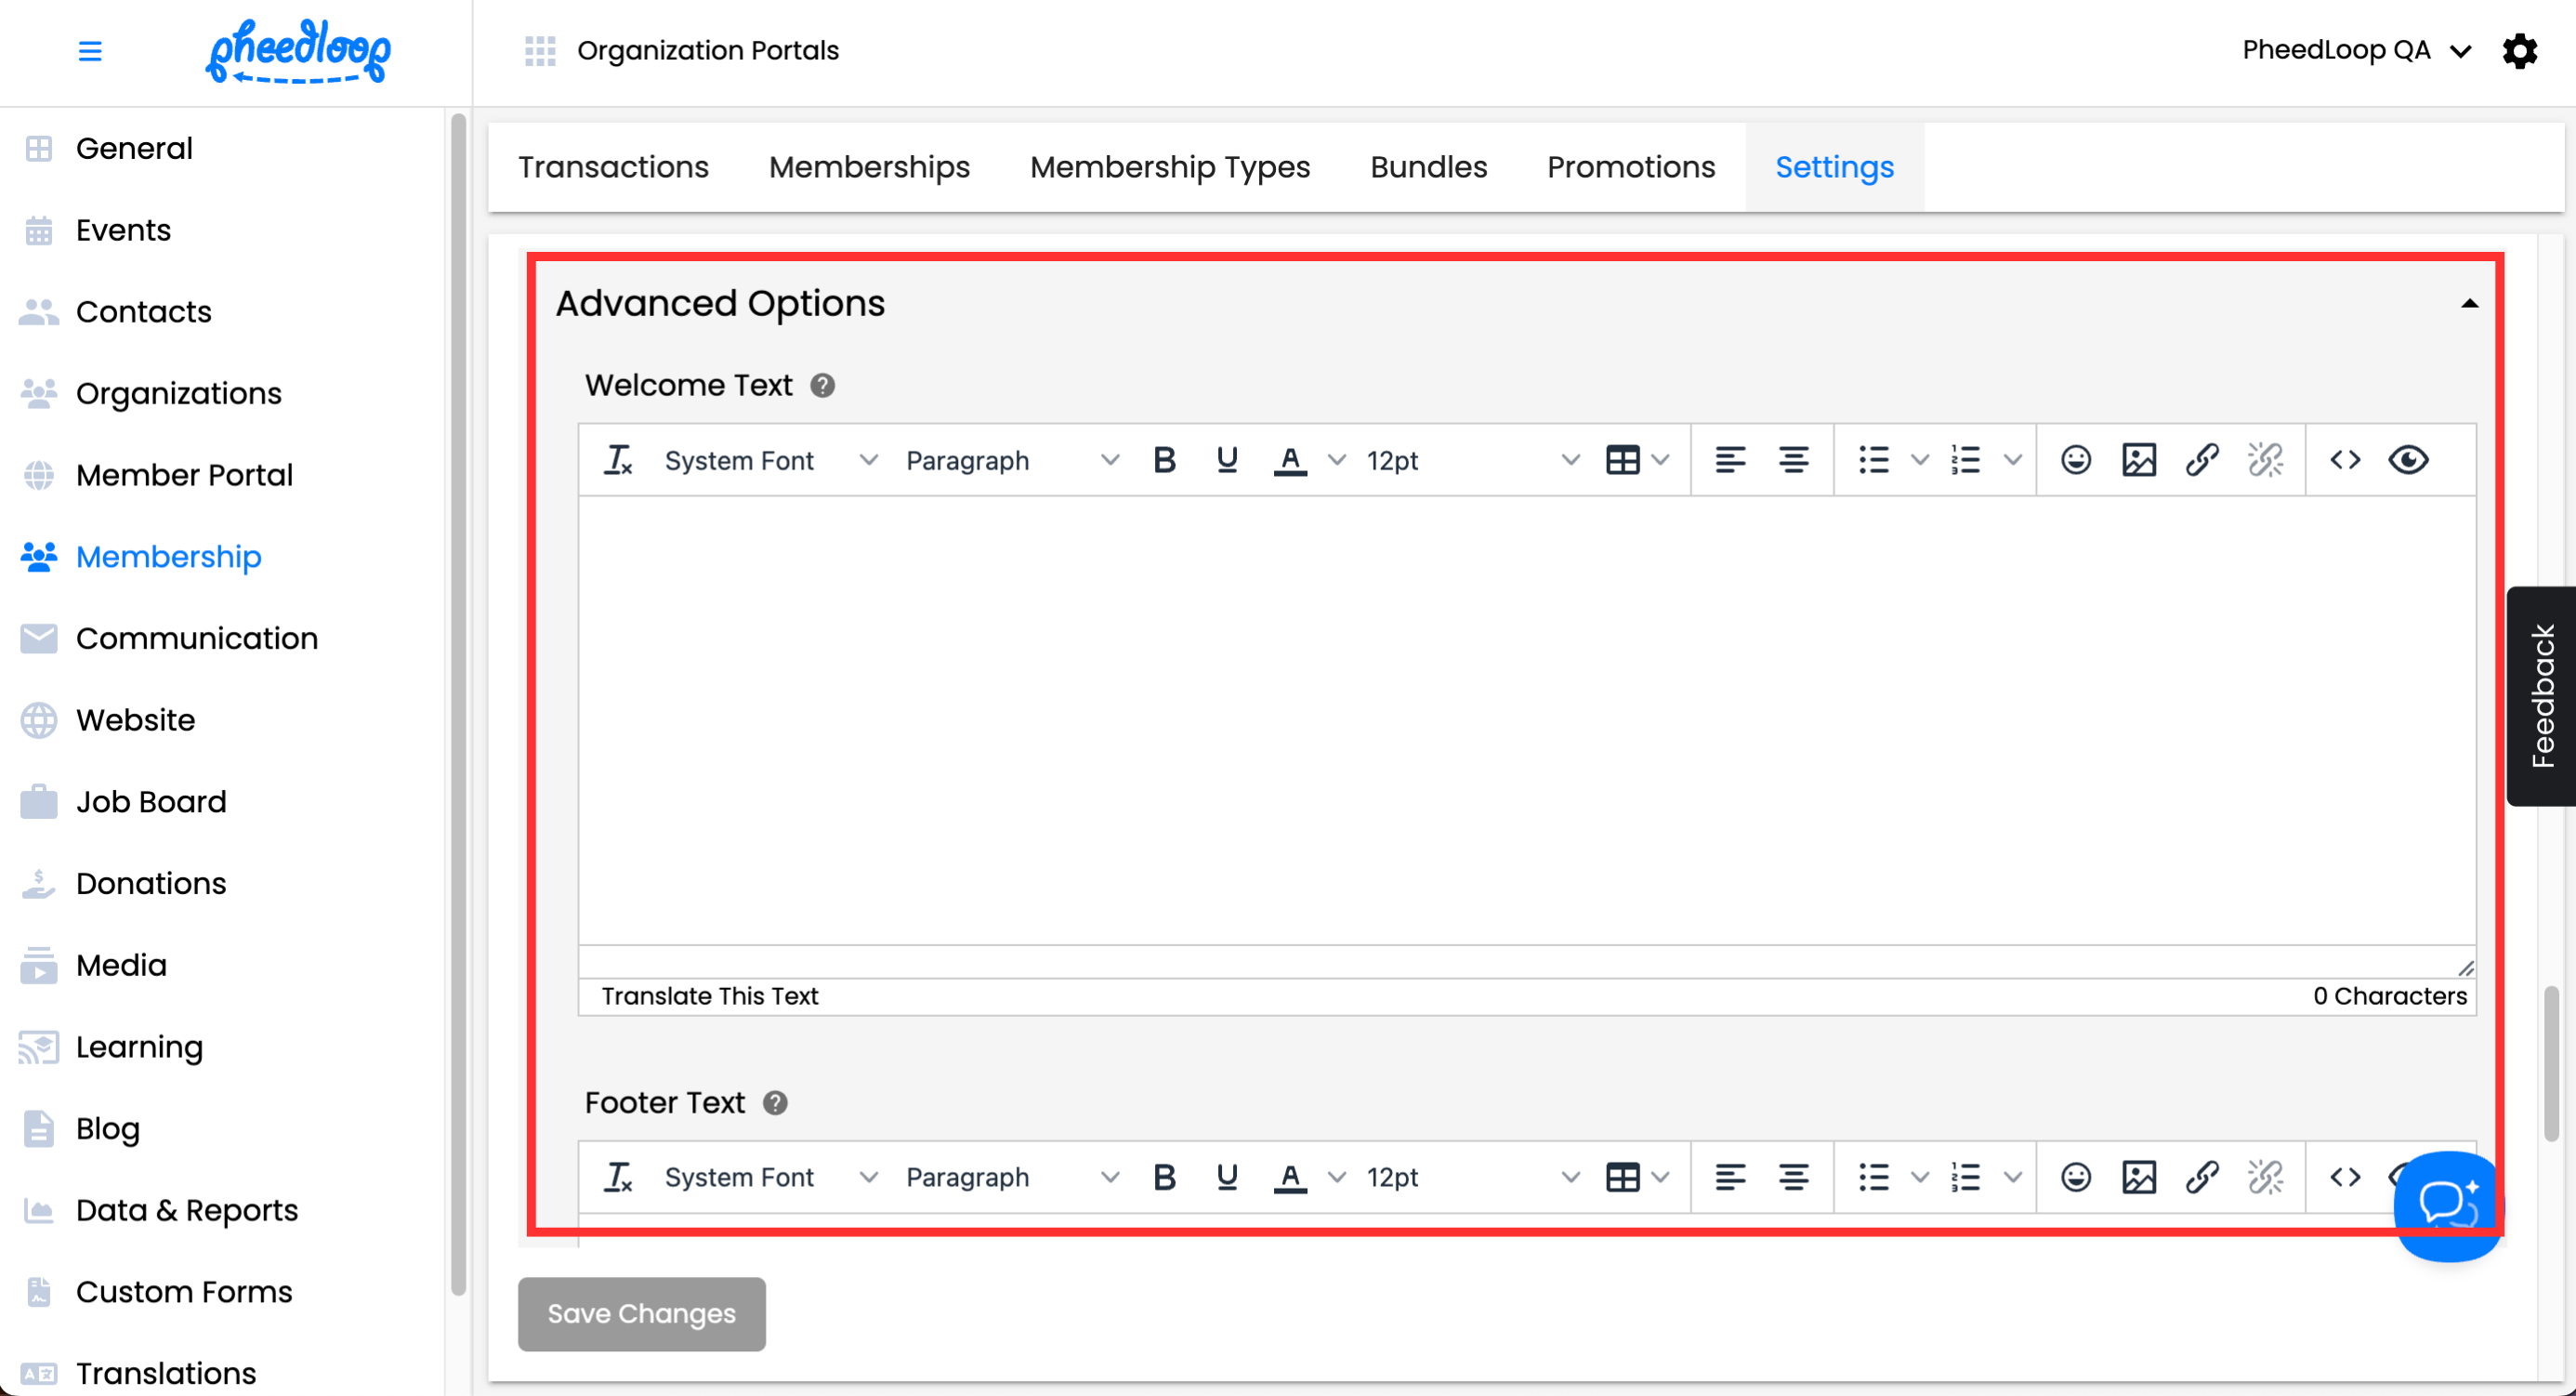Open text color picker arrow in Welcome Text
Screen dimensions: 2576x1396
click(x=1336, y=460)
